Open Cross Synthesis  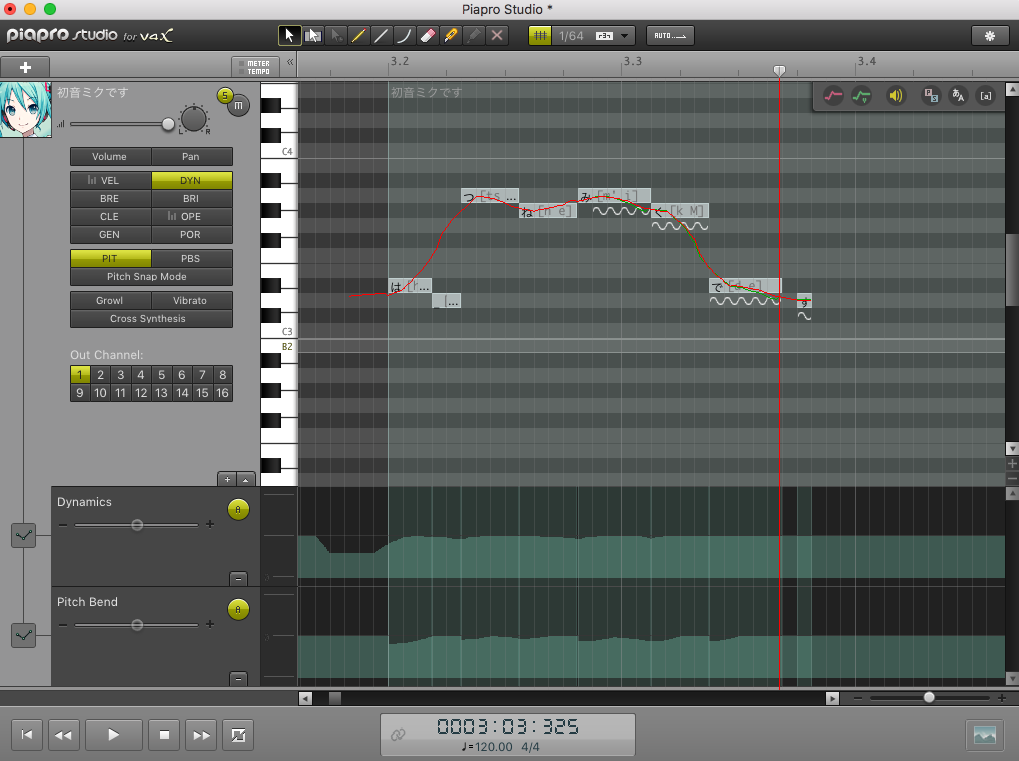pyautogui.click(x=151, y=319)
